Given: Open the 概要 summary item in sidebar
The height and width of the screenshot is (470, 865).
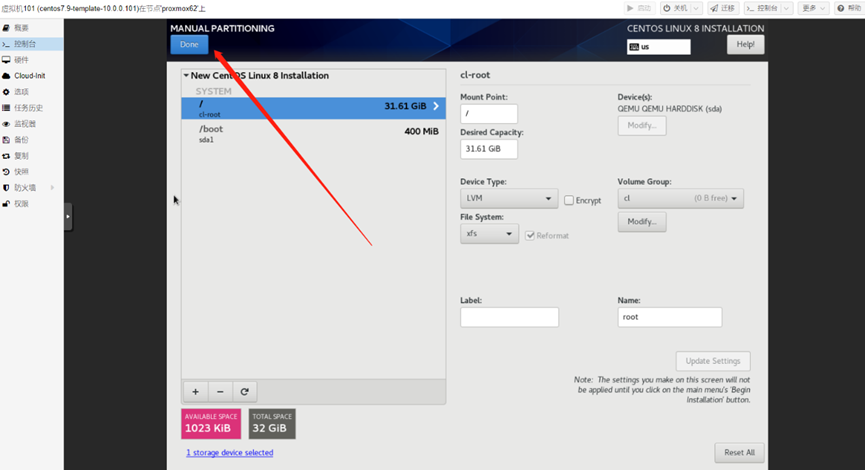Looking at the screenshot, I should [x=31, y=28].
